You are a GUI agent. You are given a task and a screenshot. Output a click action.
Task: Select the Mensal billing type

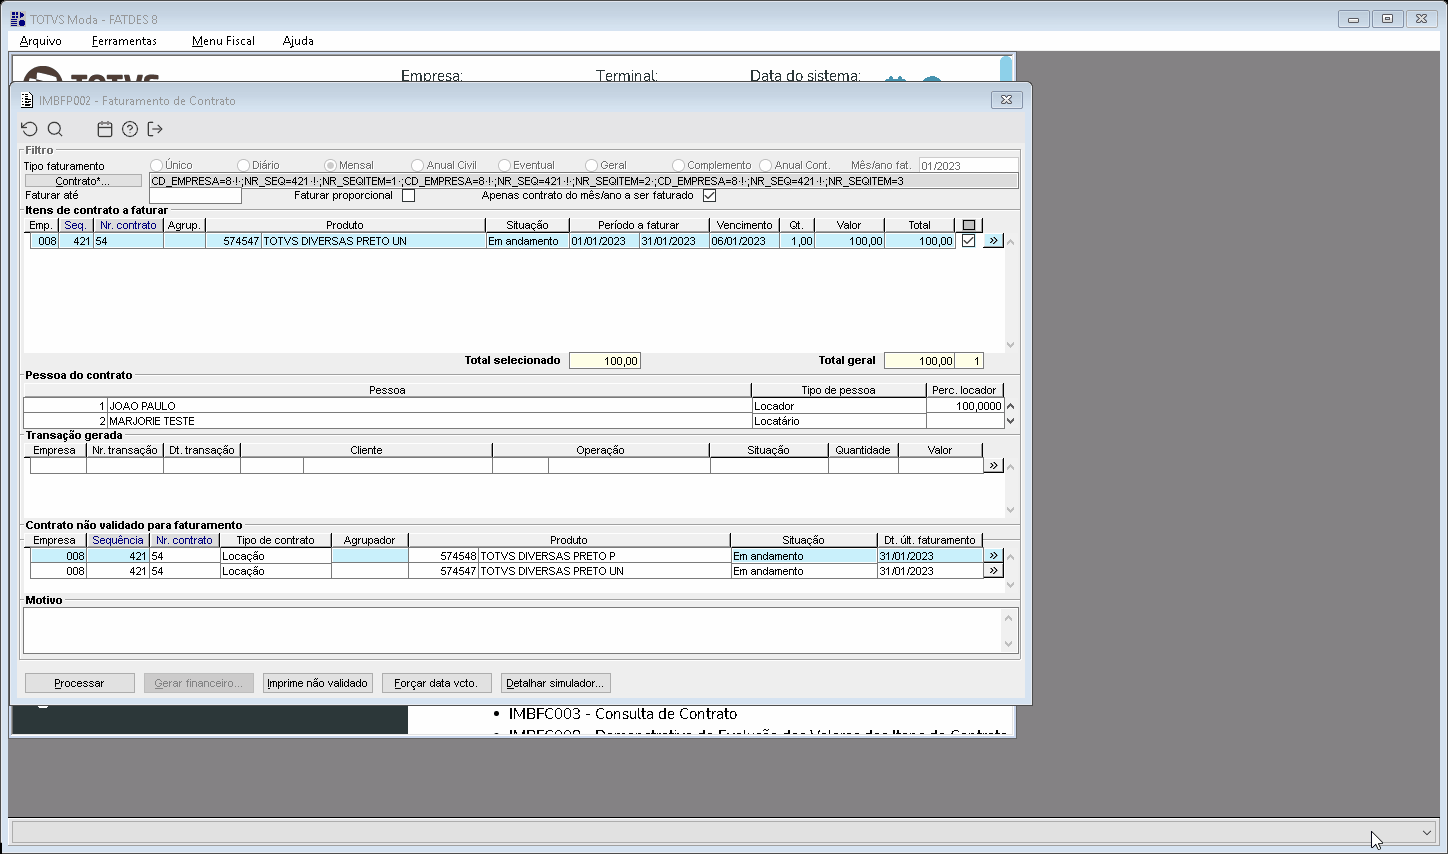point(331,165)
